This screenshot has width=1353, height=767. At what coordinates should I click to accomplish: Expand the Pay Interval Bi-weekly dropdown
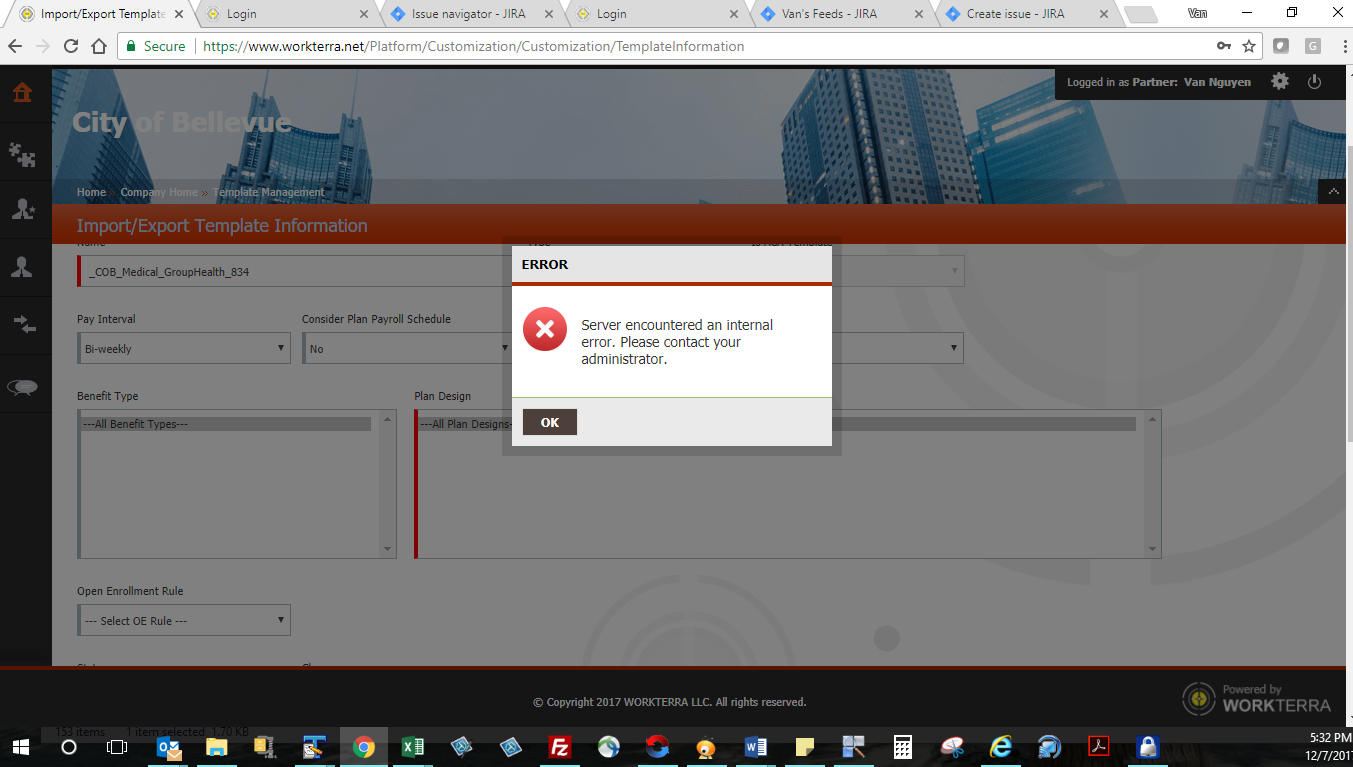184,348
